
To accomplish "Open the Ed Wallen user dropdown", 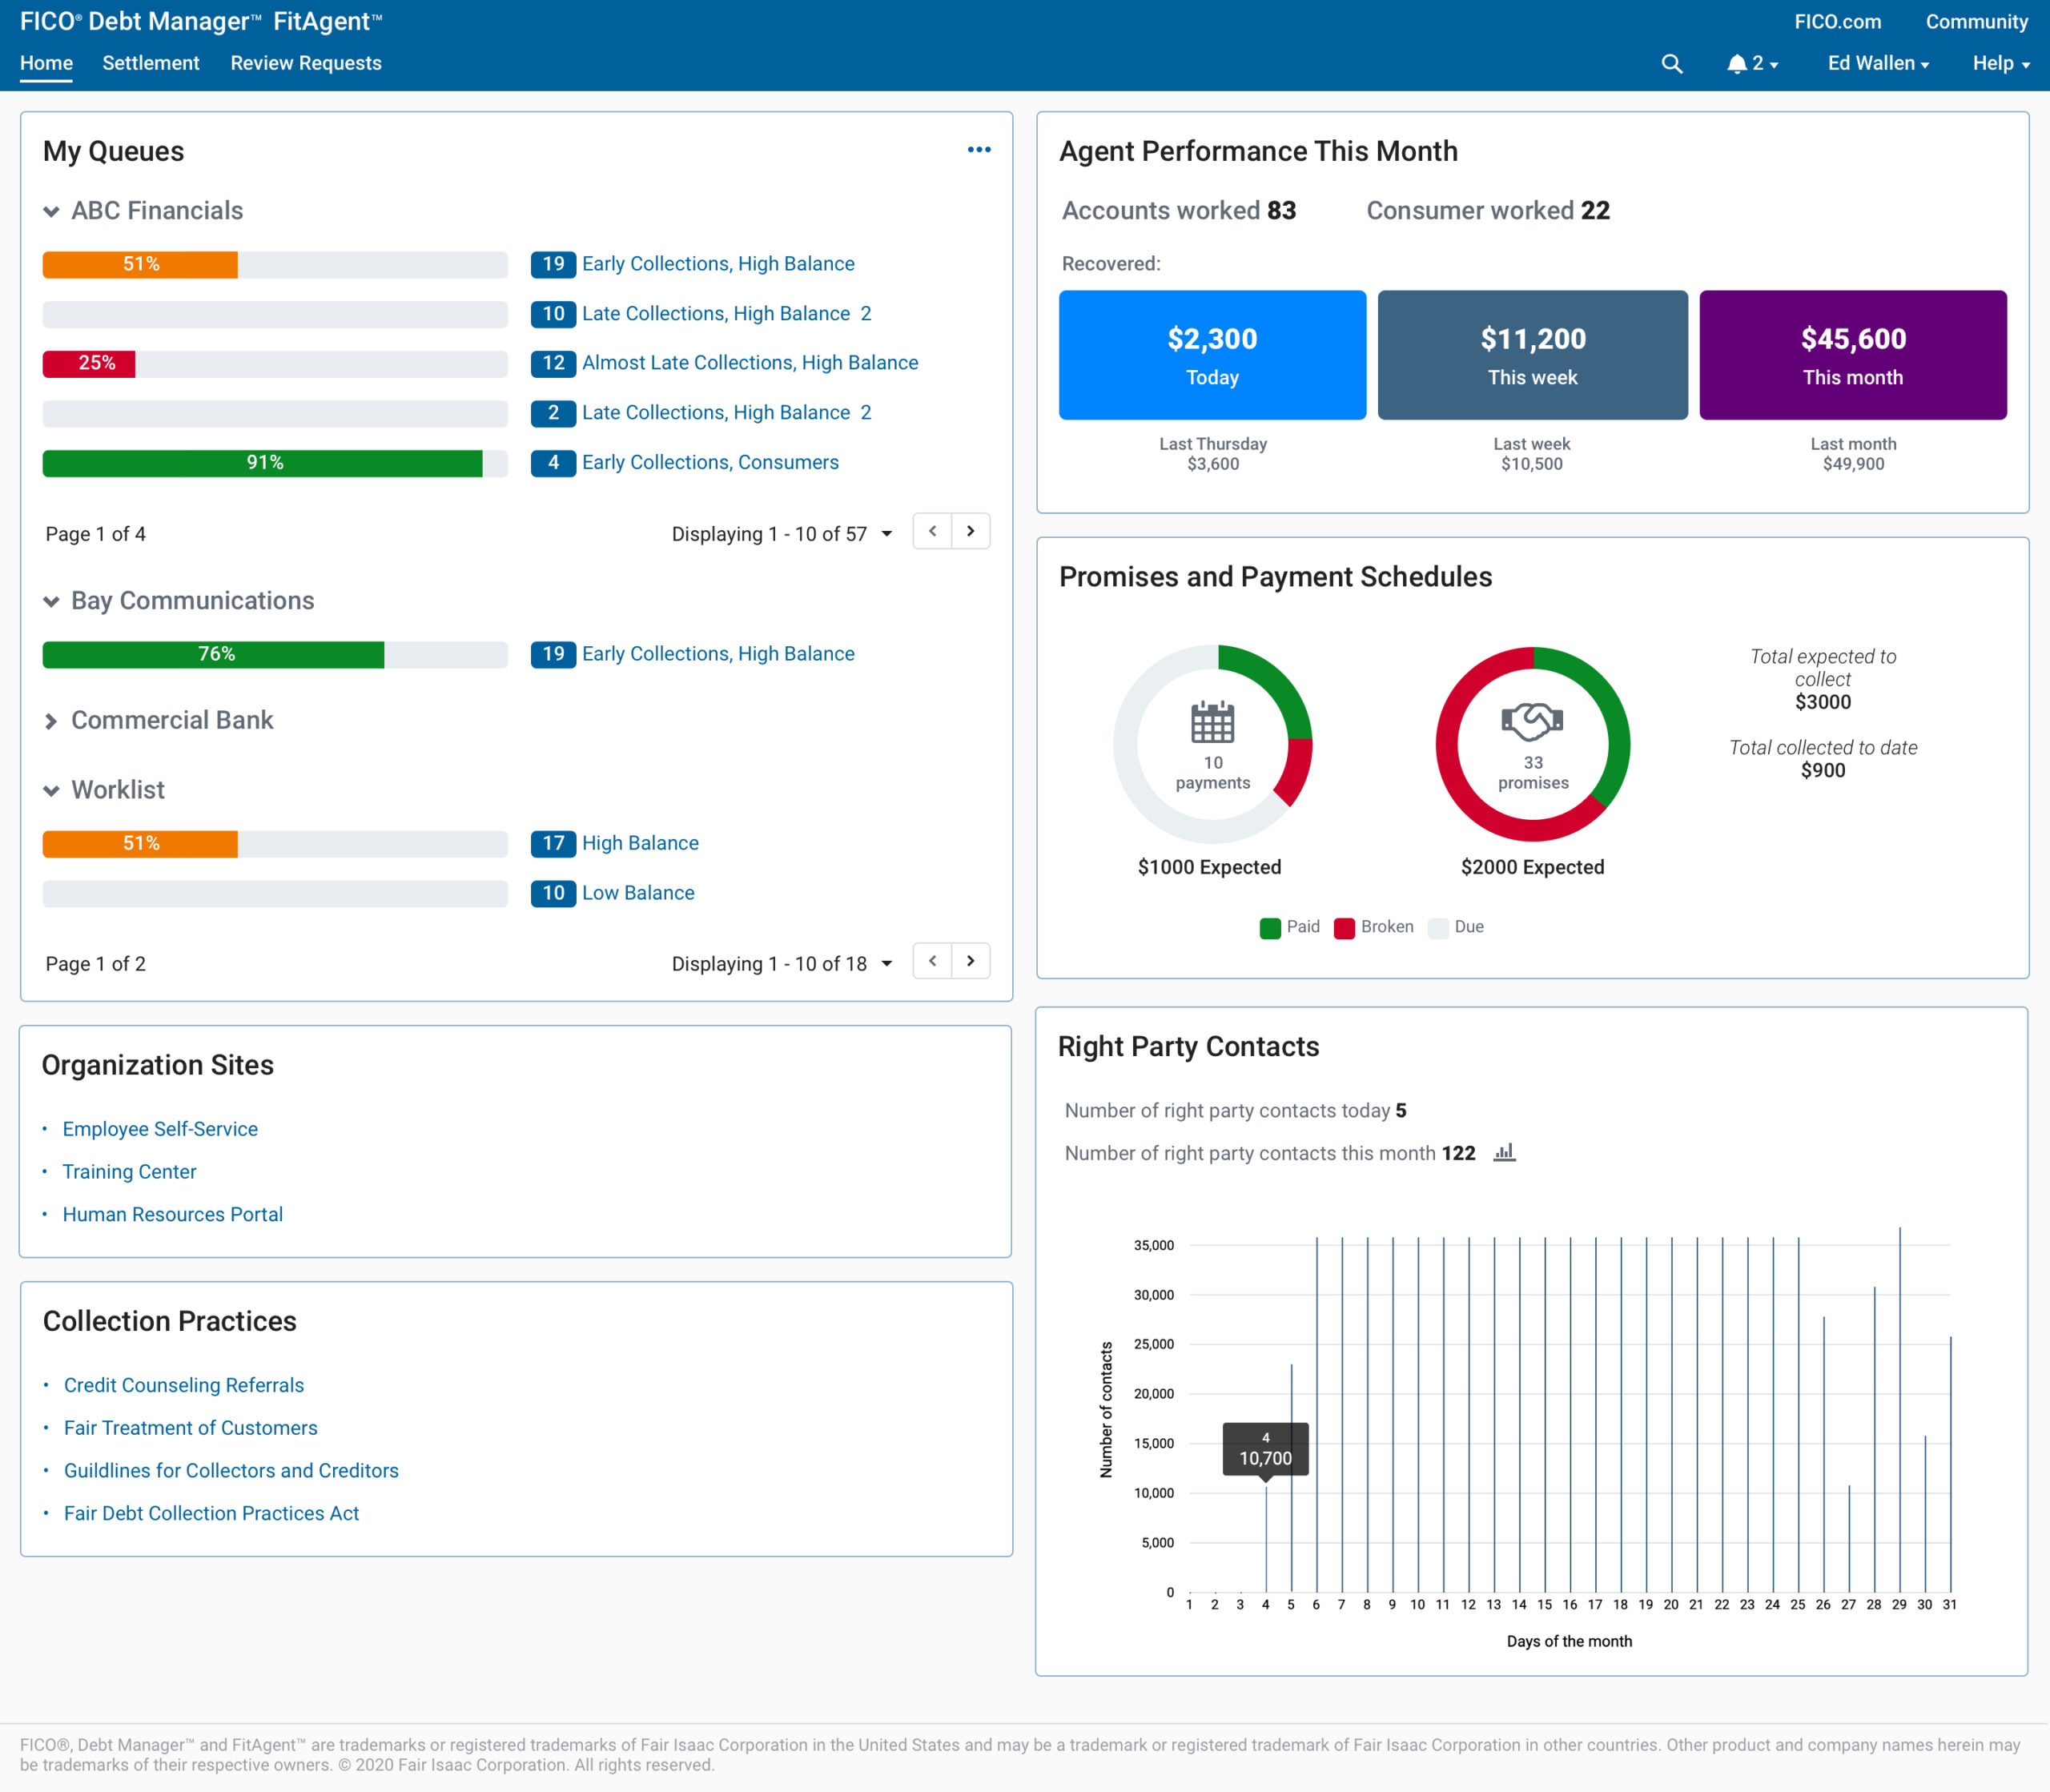I will (1878, 64).
